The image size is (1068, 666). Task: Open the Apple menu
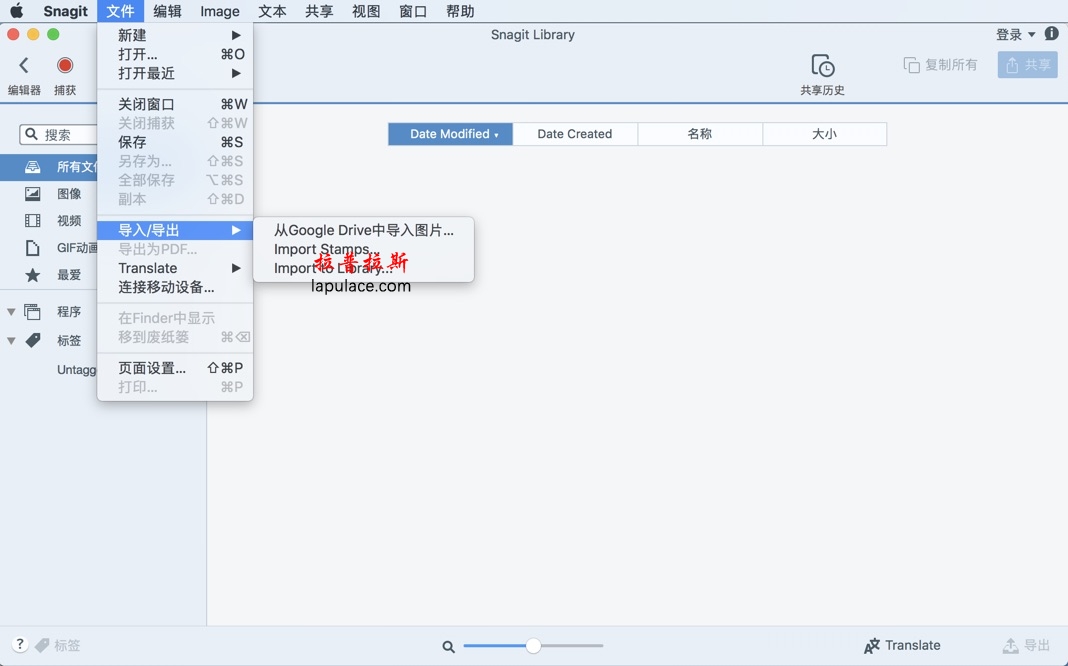click(x=16, y=11)
